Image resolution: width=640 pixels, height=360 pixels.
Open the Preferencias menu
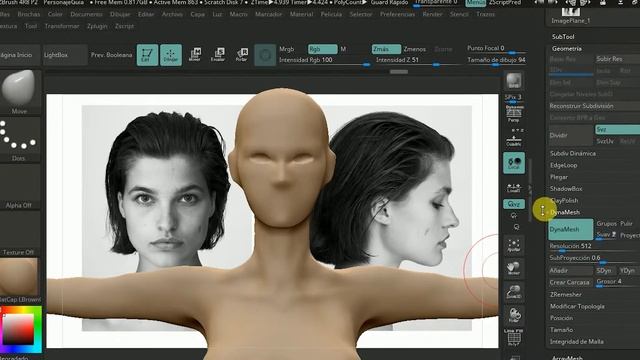(397, 14)
